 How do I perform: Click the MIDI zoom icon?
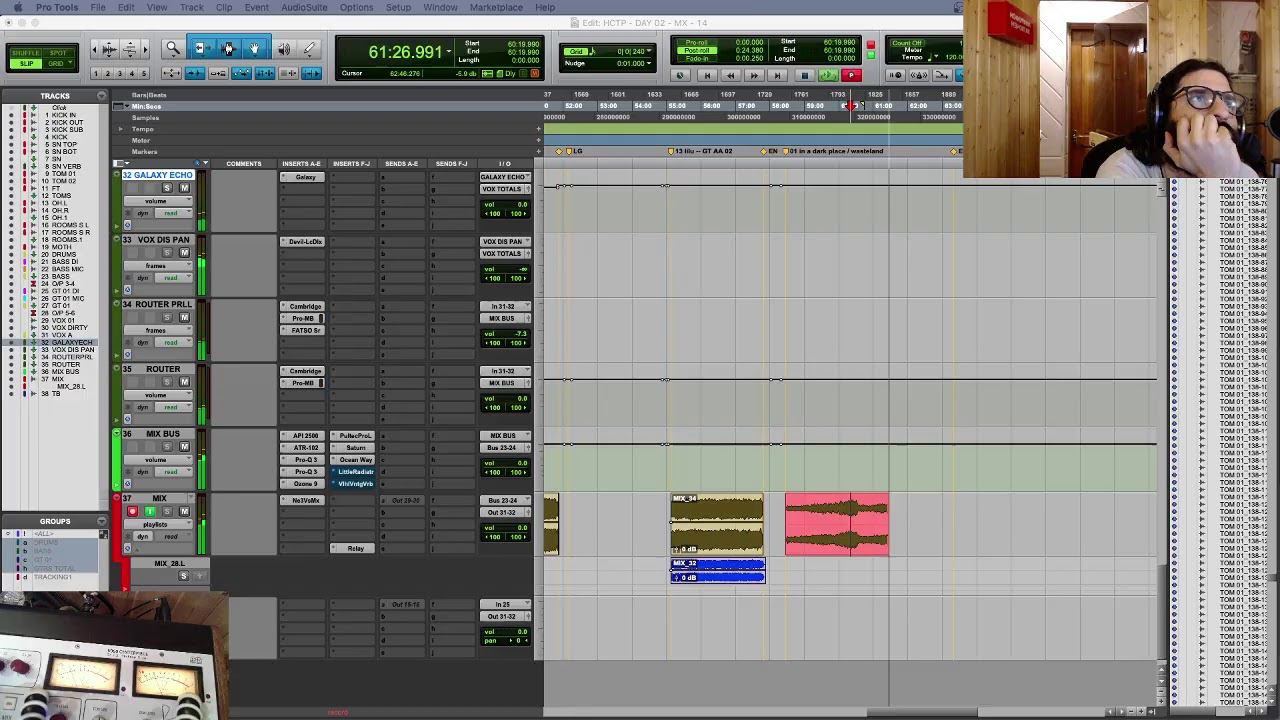click(x=131, y=49)
